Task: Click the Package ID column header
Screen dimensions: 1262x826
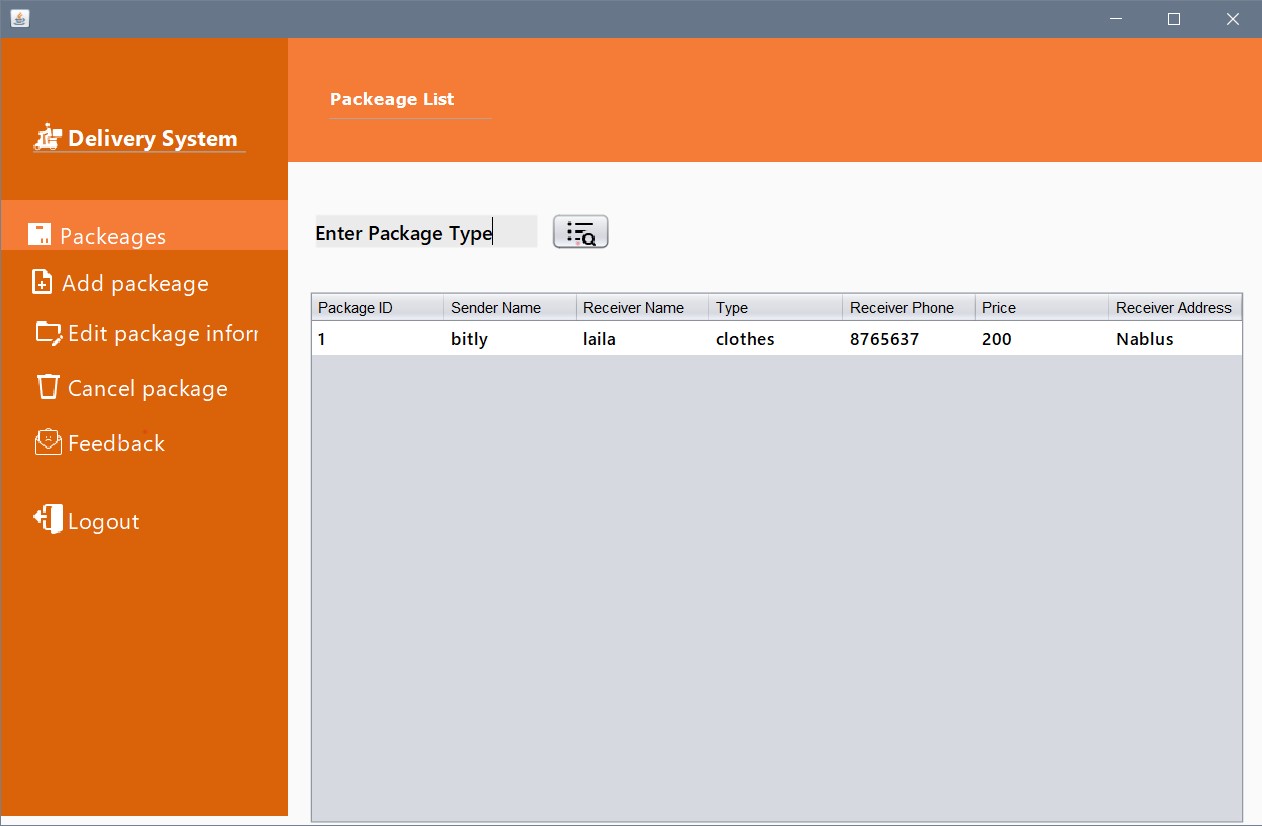Action: click(377, 307)
